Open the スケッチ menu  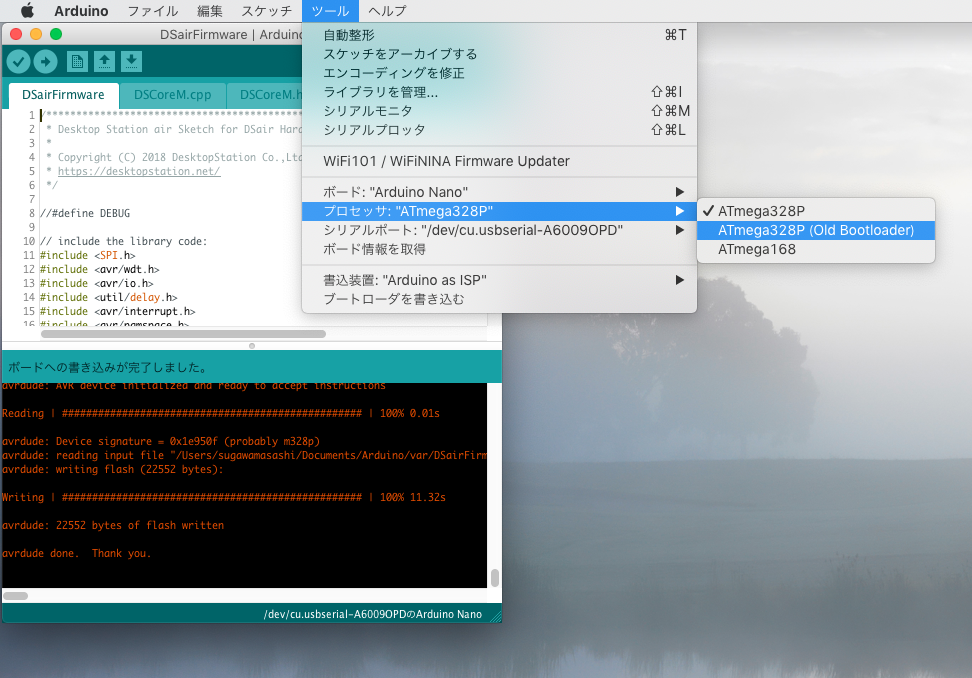[x=266, y=11]
